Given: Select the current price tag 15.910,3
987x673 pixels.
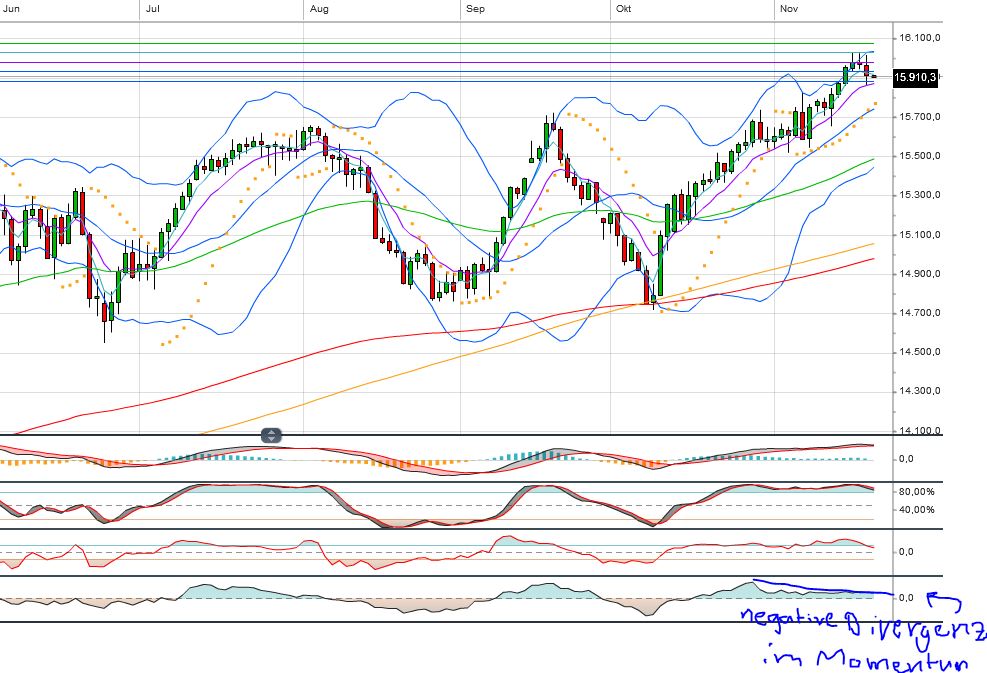Looking at the screenshot, I should (x=916, y=77).
